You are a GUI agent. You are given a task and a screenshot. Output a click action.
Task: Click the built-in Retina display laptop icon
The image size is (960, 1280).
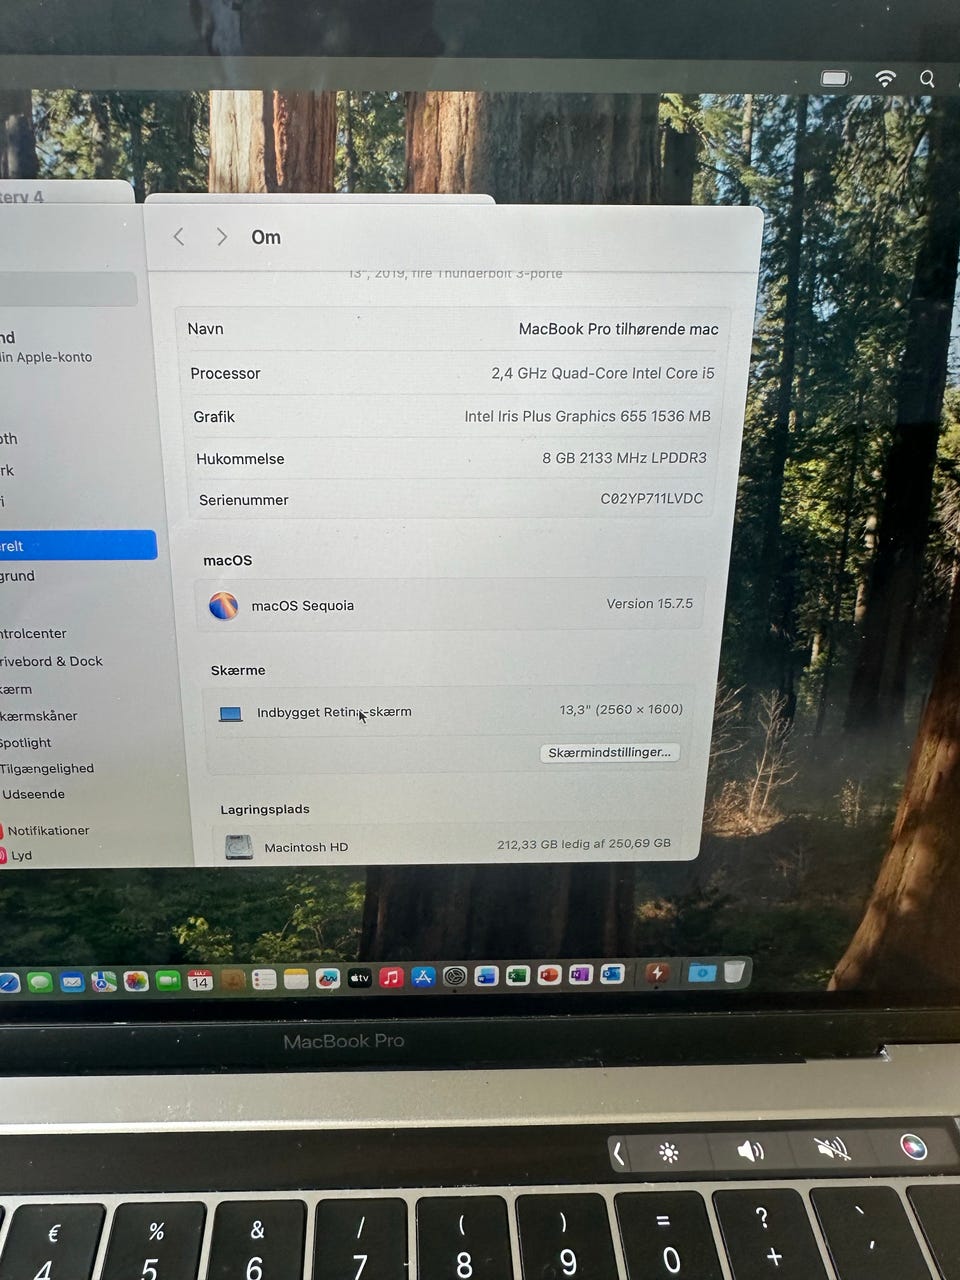point(231,713)
